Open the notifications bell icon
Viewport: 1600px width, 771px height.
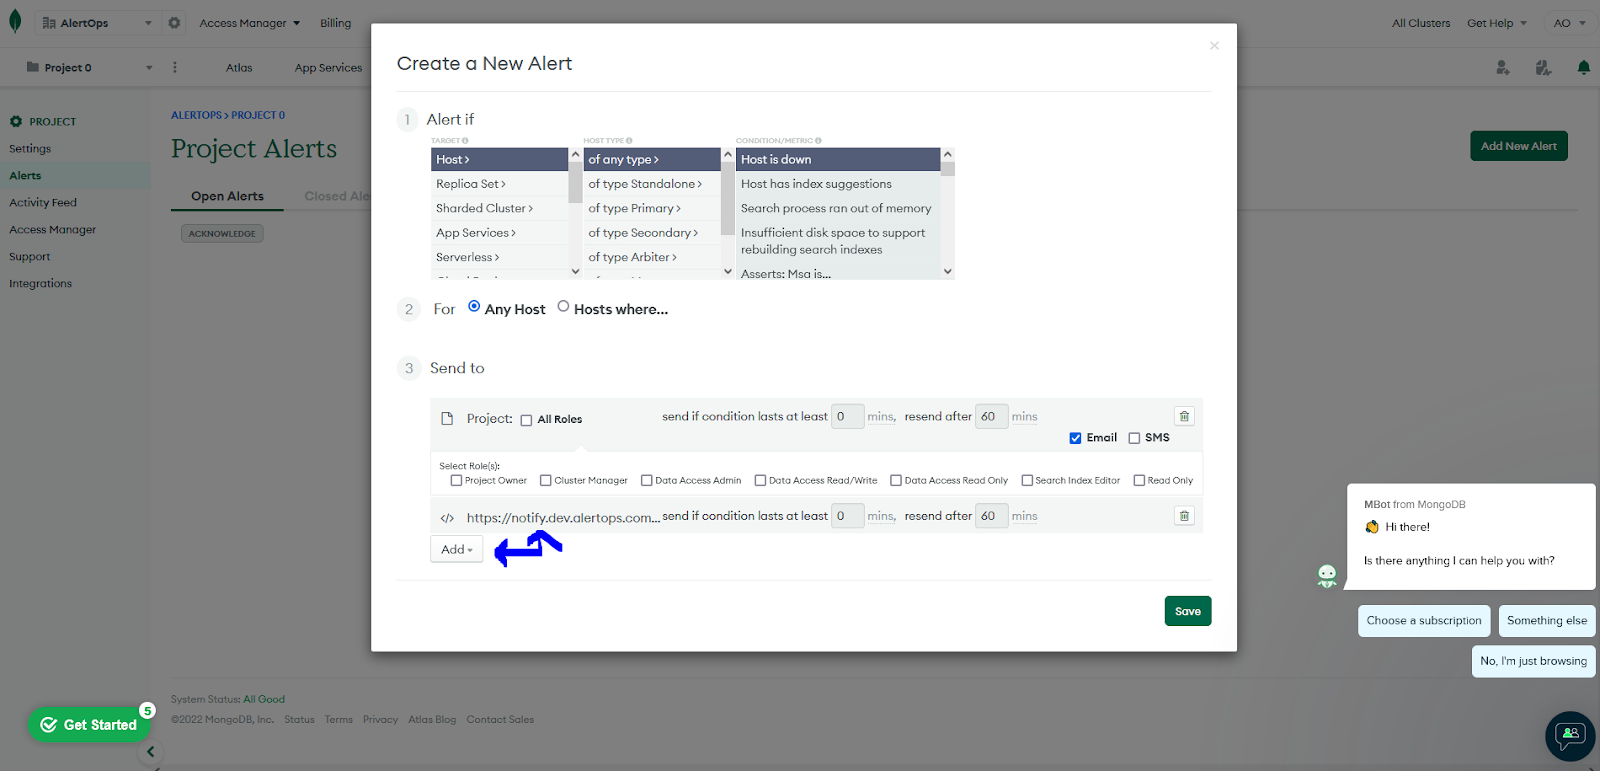click(1583, 68)
